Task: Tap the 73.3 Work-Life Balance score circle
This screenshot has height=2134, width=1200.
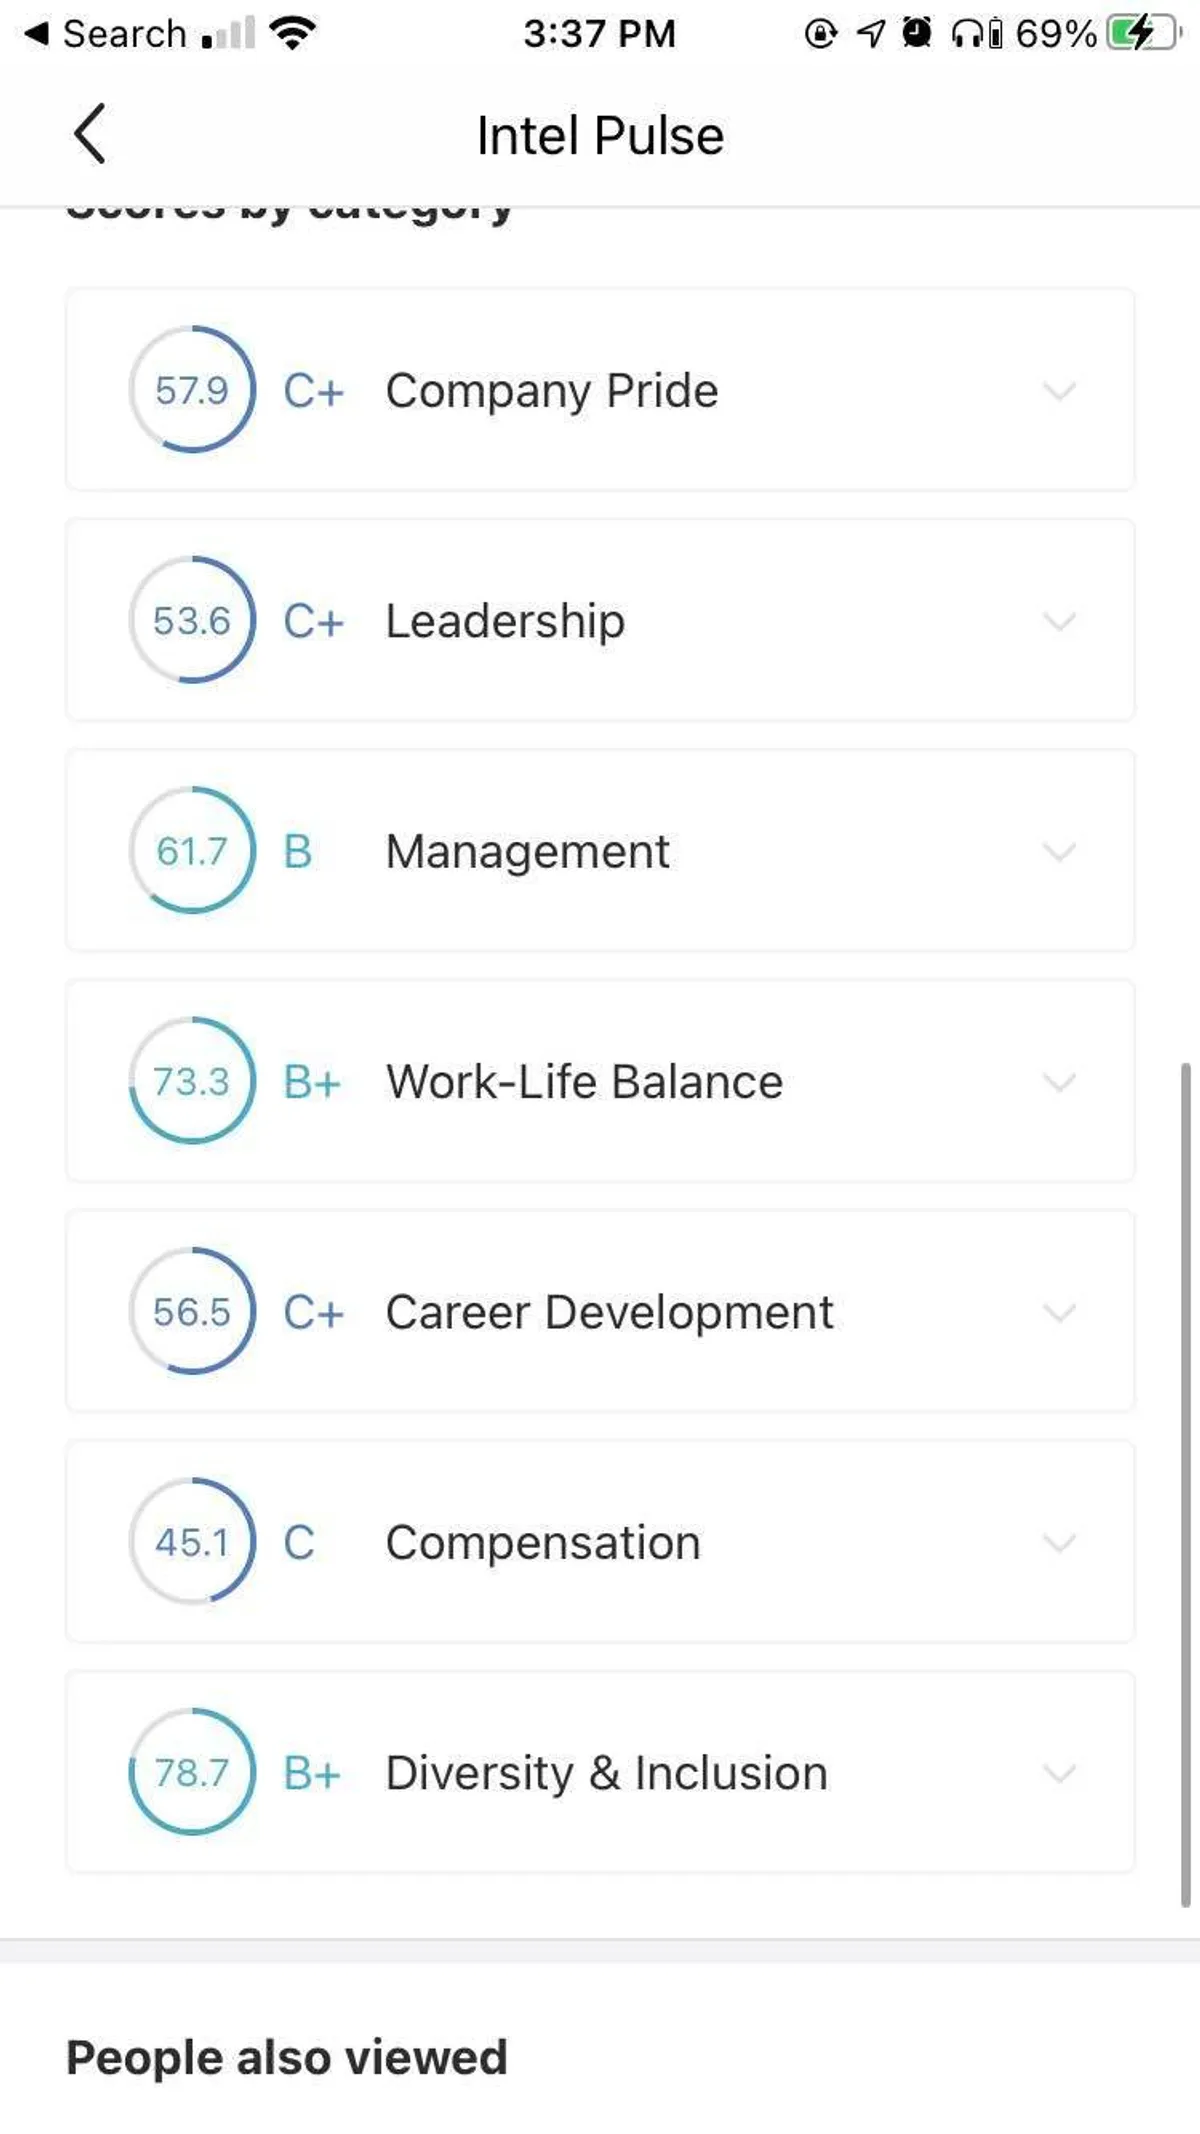Action: pos(192,1082)
